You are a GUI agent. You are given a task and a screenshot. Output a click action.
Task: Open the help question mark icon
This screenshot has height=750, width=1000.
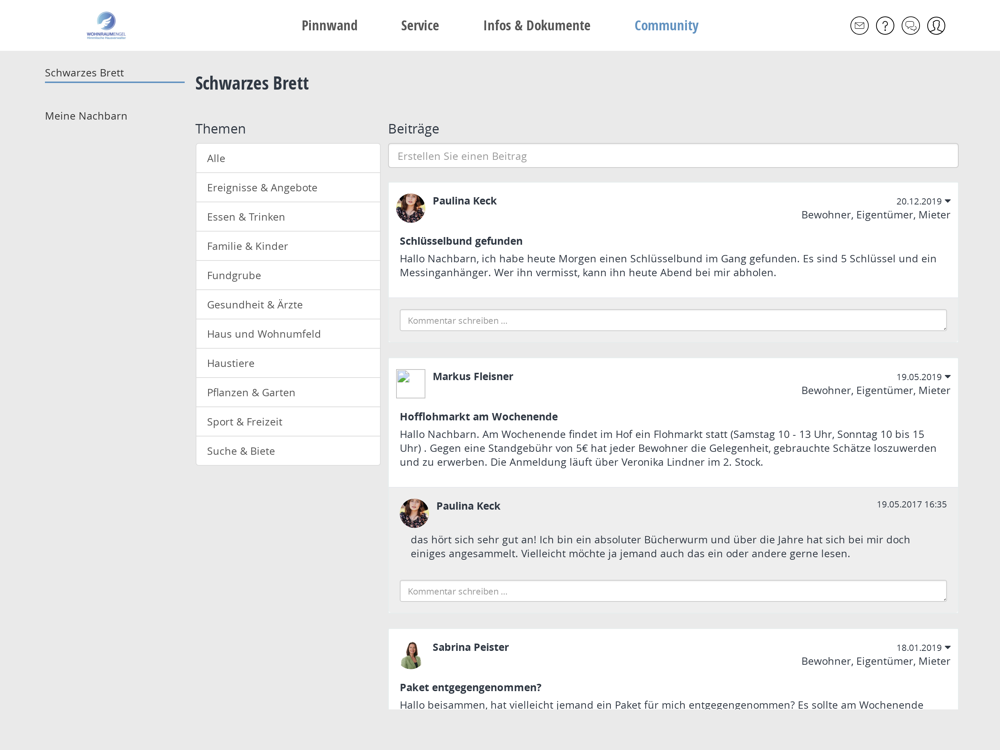[x=885, y=26]
